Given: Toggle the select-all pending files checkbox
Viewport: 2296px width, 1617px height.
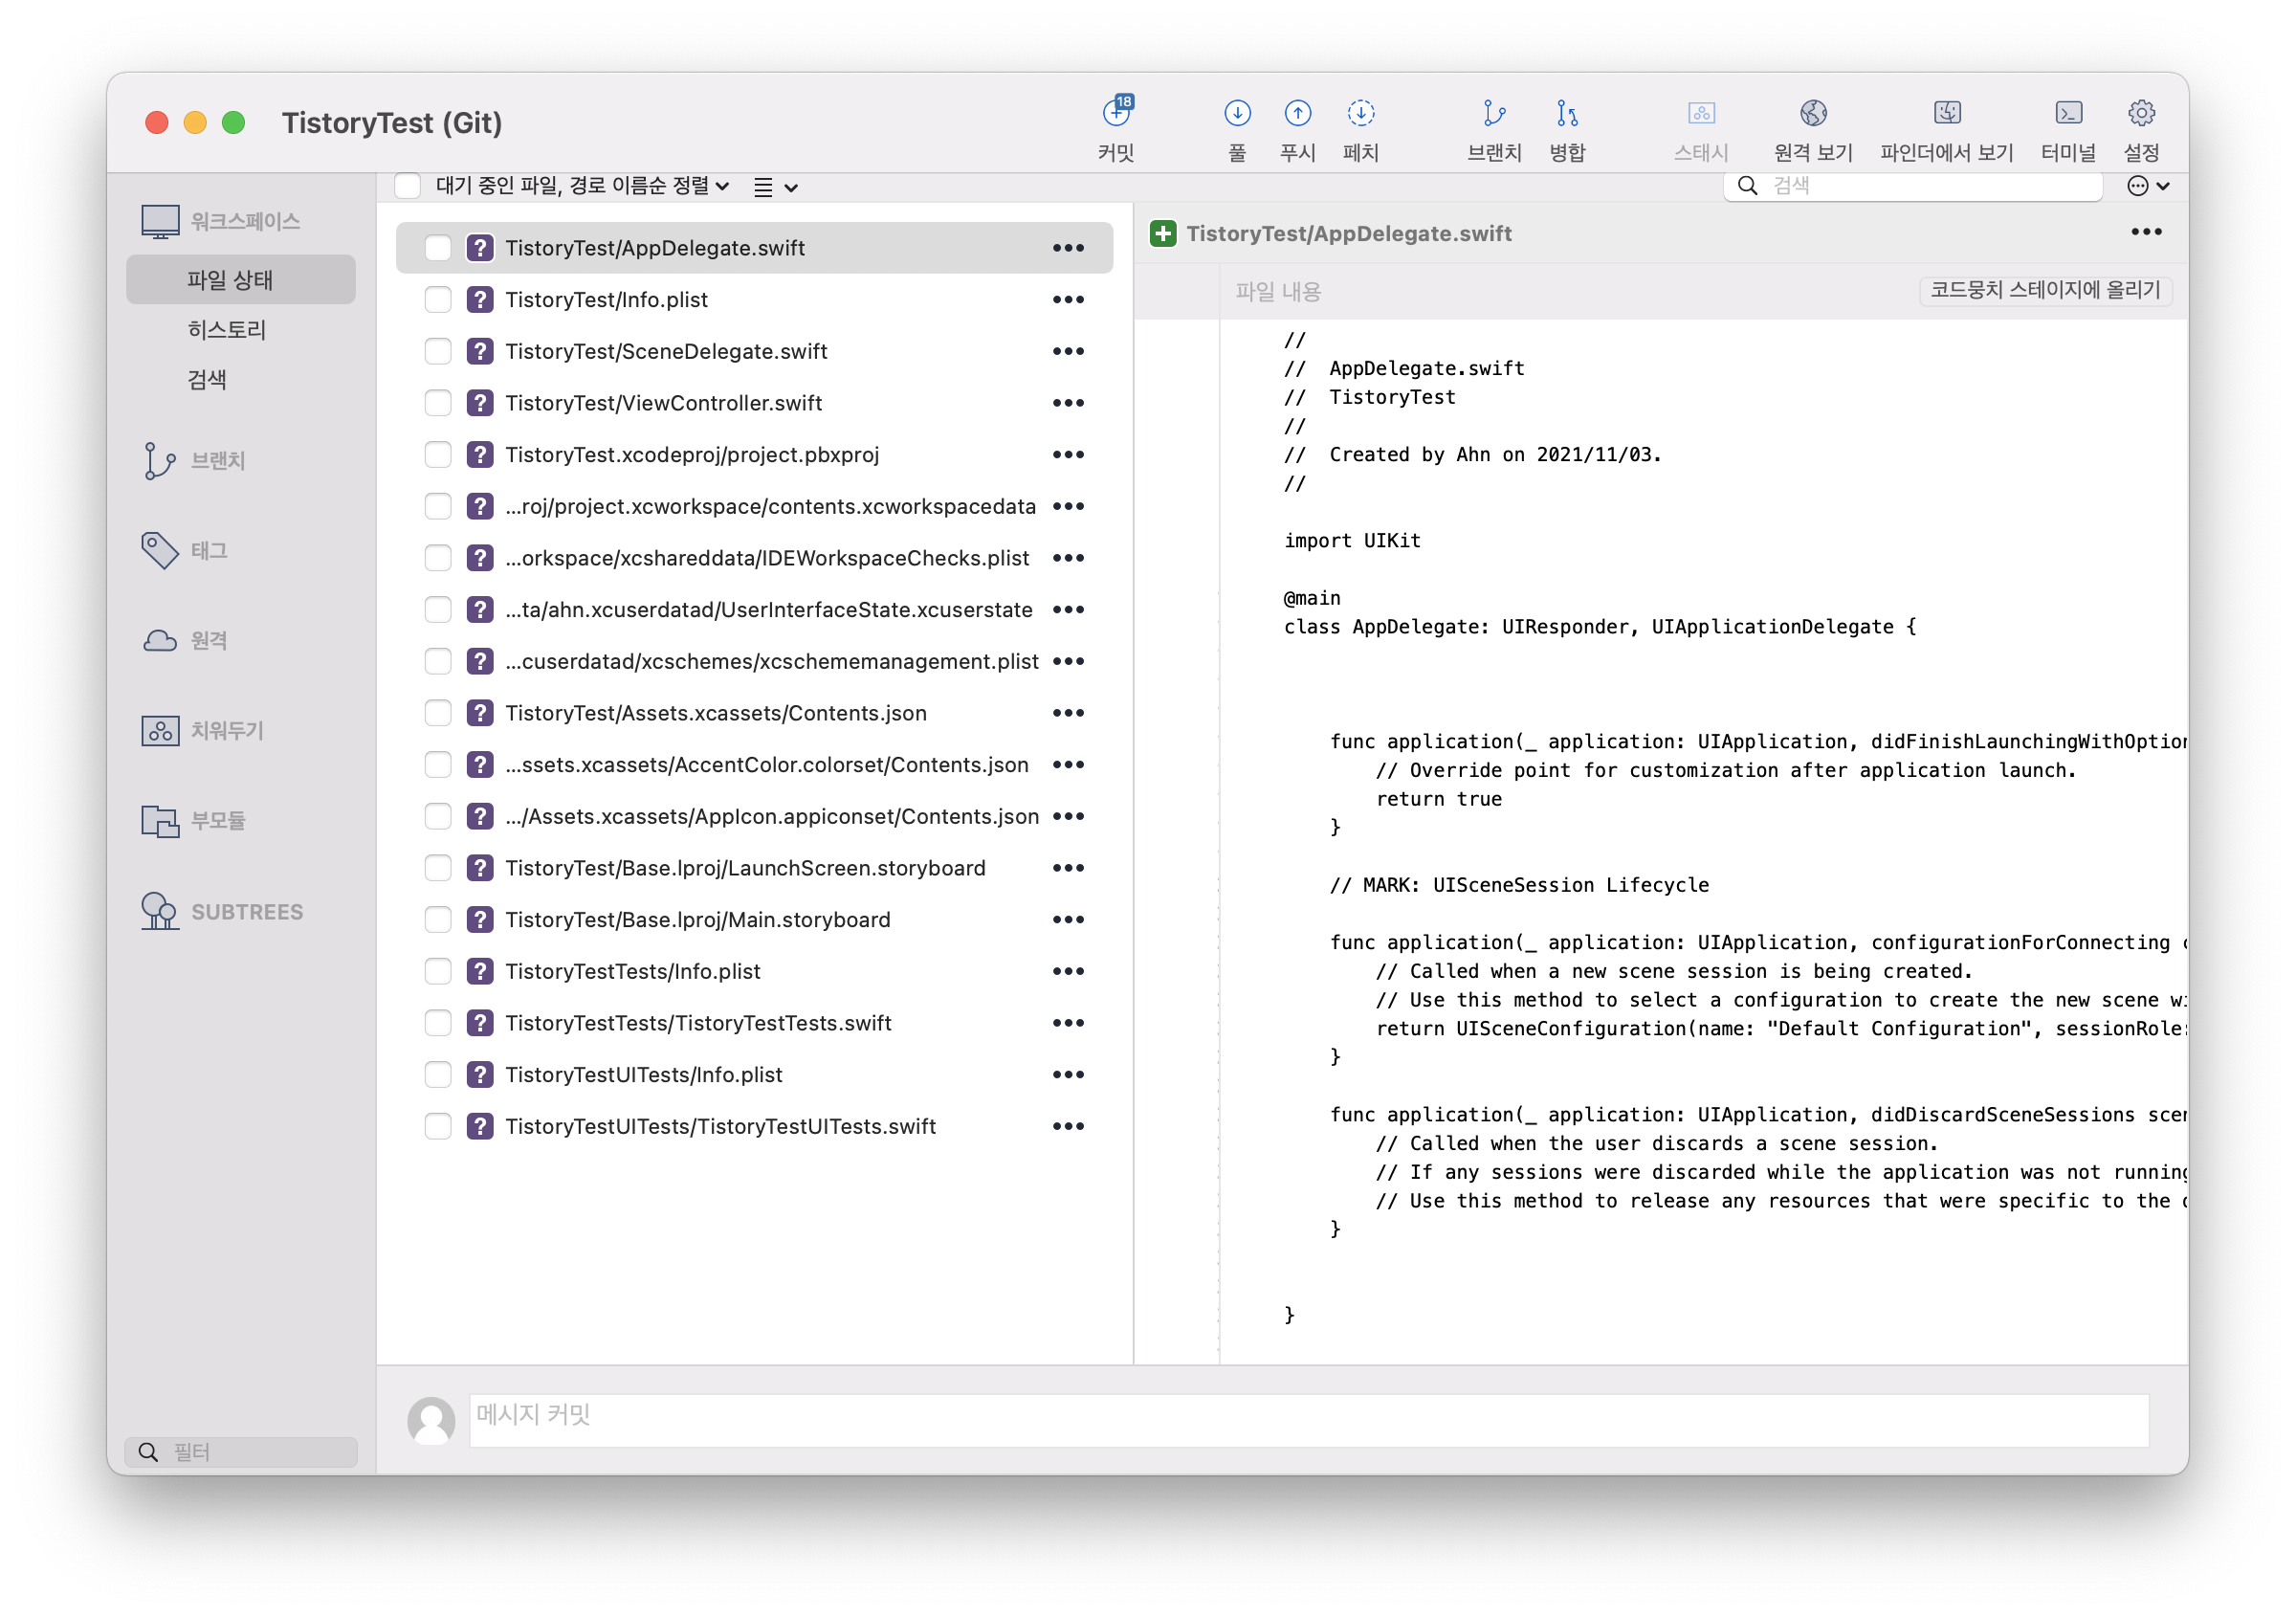Looking at the screenshot, I should click(x=407, y=186).
